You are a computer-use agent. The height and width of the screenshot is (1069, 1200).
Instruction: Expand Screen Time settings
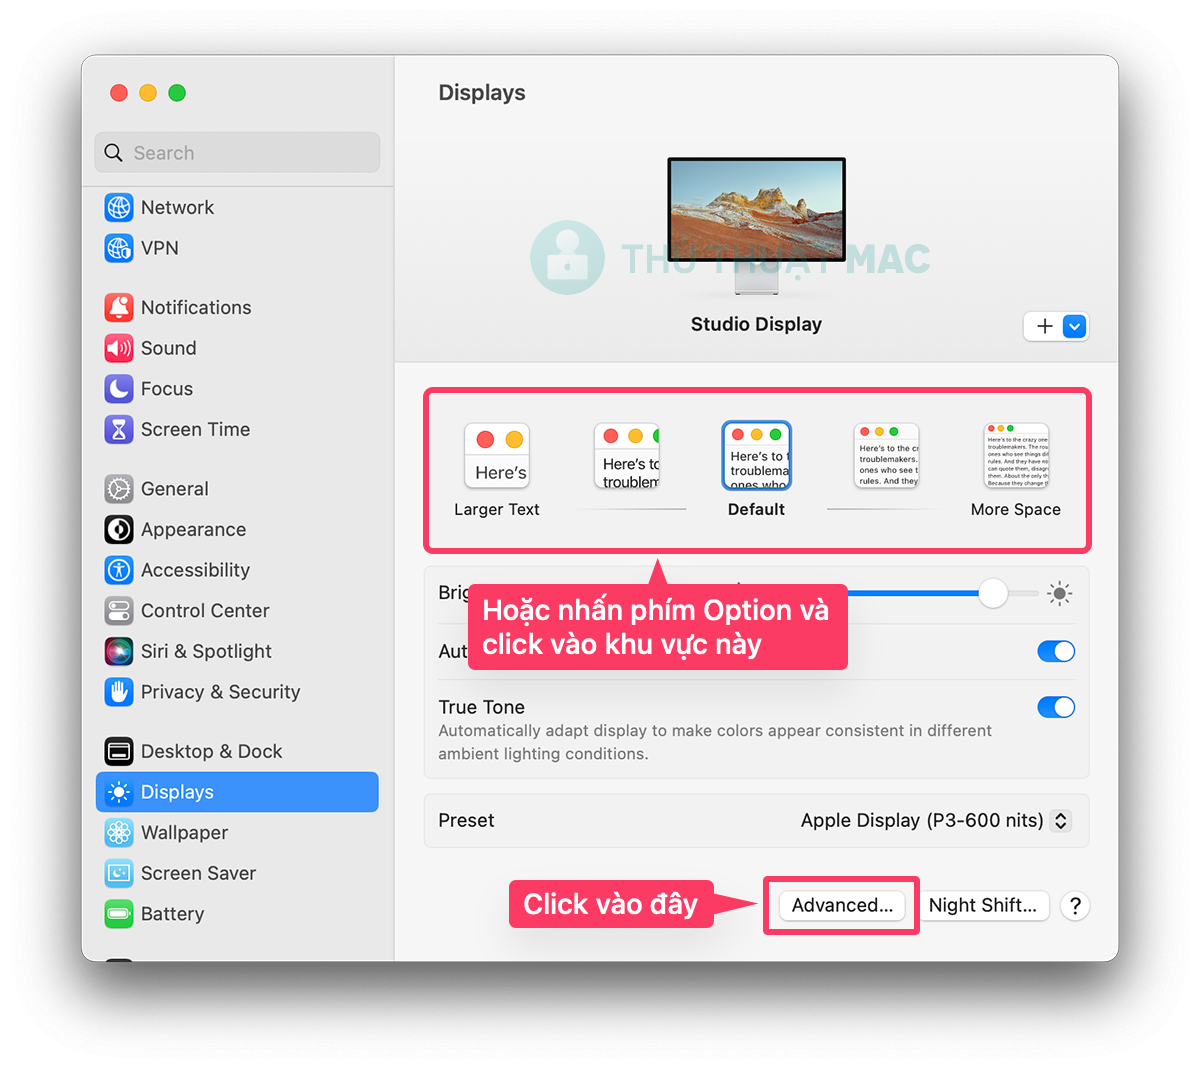195,429
